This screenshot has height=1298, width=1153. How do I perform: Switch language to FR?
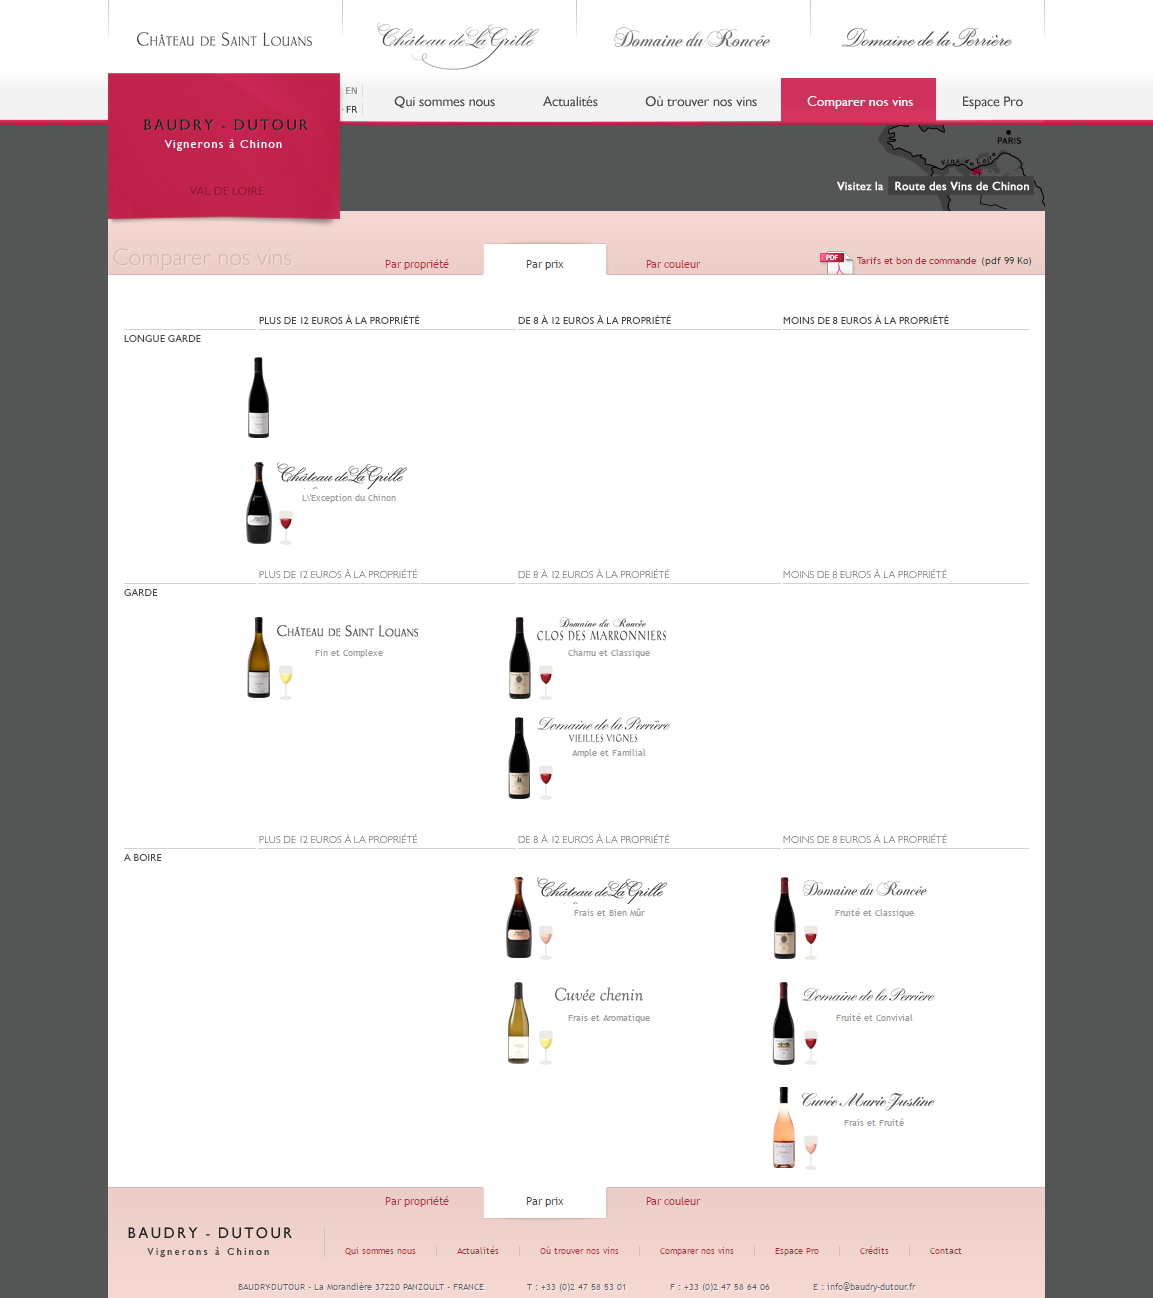[351, 110]
